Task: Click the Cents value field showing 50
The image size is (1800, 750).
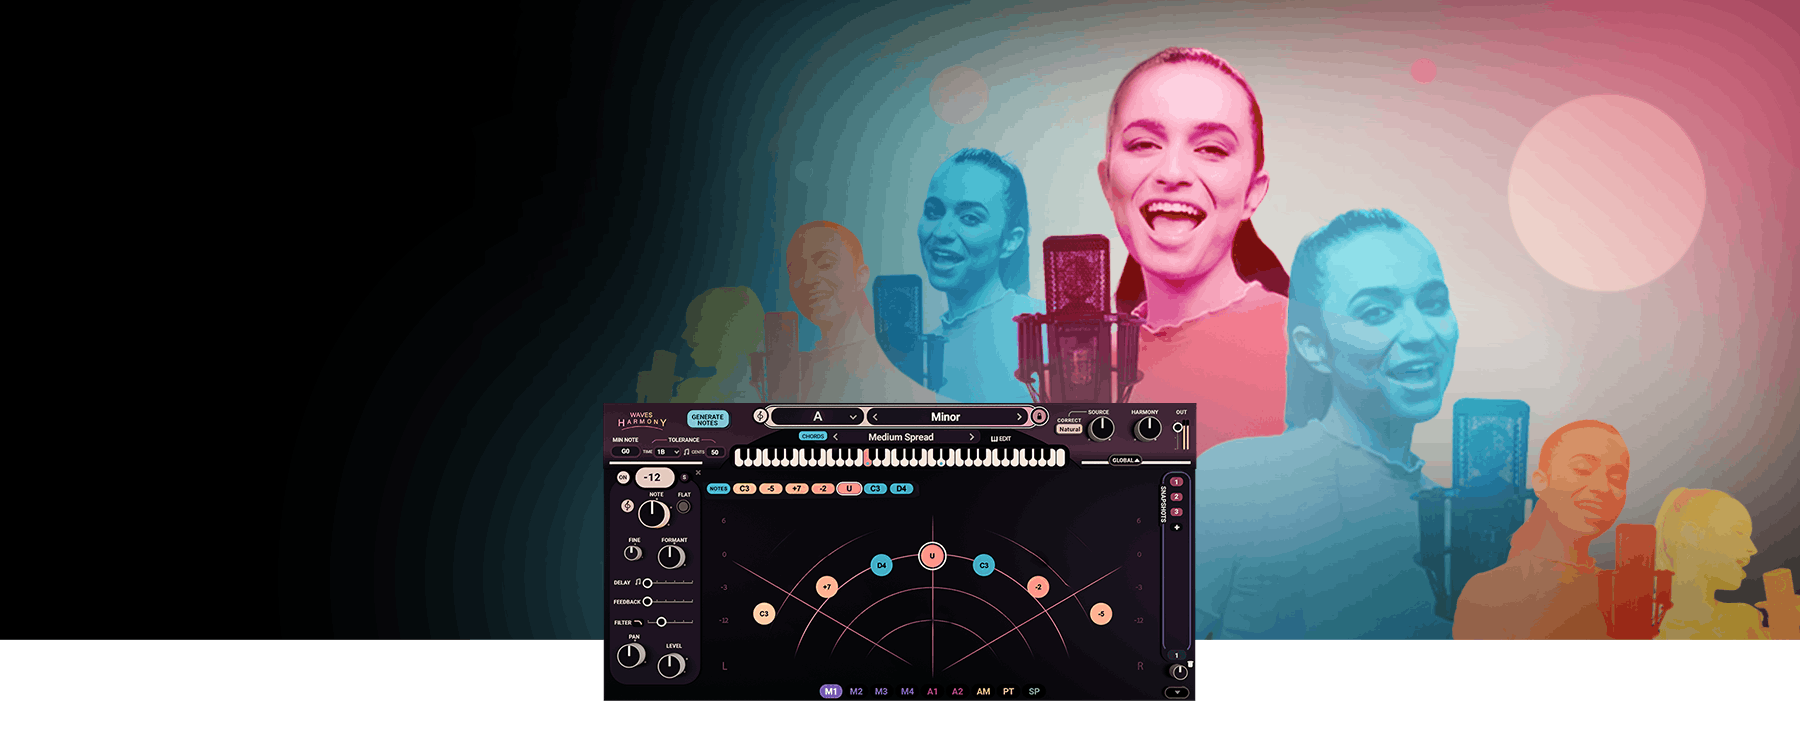Action: click(x=715, y=452)
